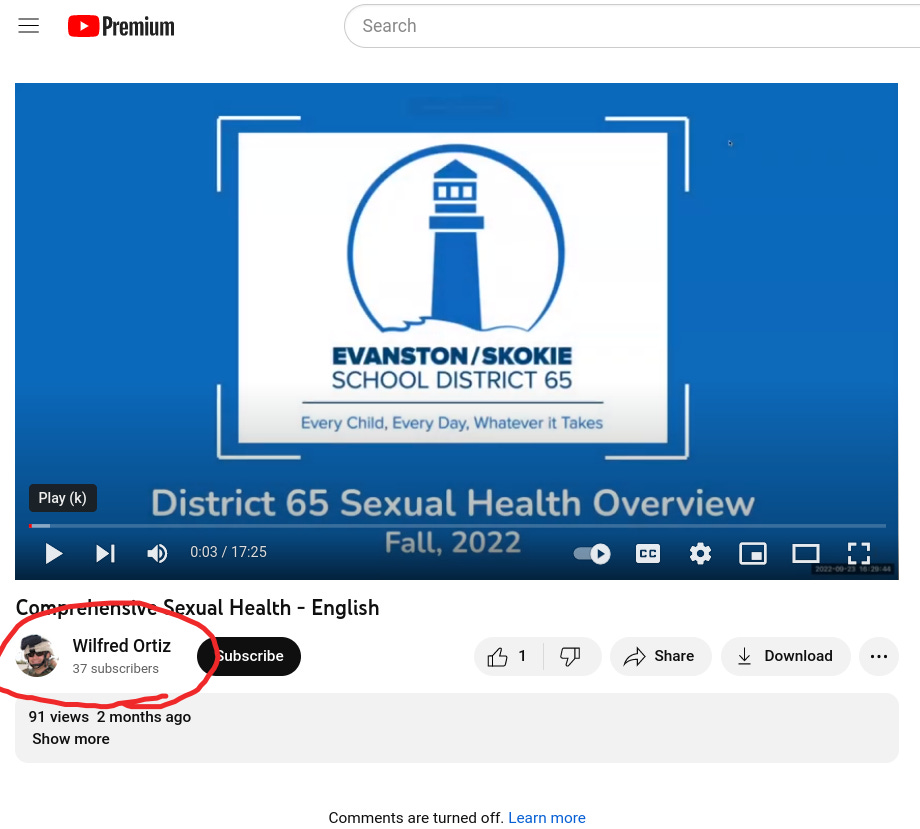The height and width of the screenshot is (829, 920).
Task: Expand description with Show more
Action: tap(71, 739)
